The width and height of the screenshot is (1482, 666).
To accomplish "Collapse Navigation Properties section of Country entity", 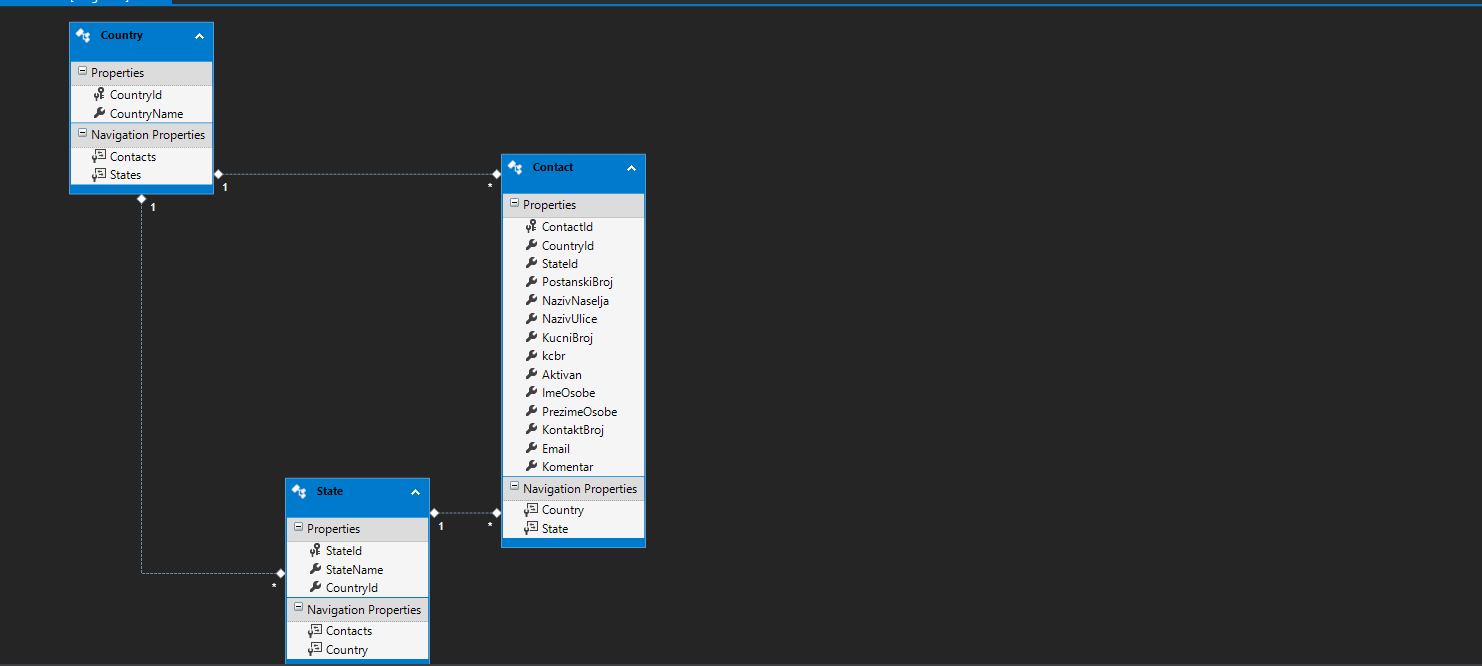I will click(82, 133).
